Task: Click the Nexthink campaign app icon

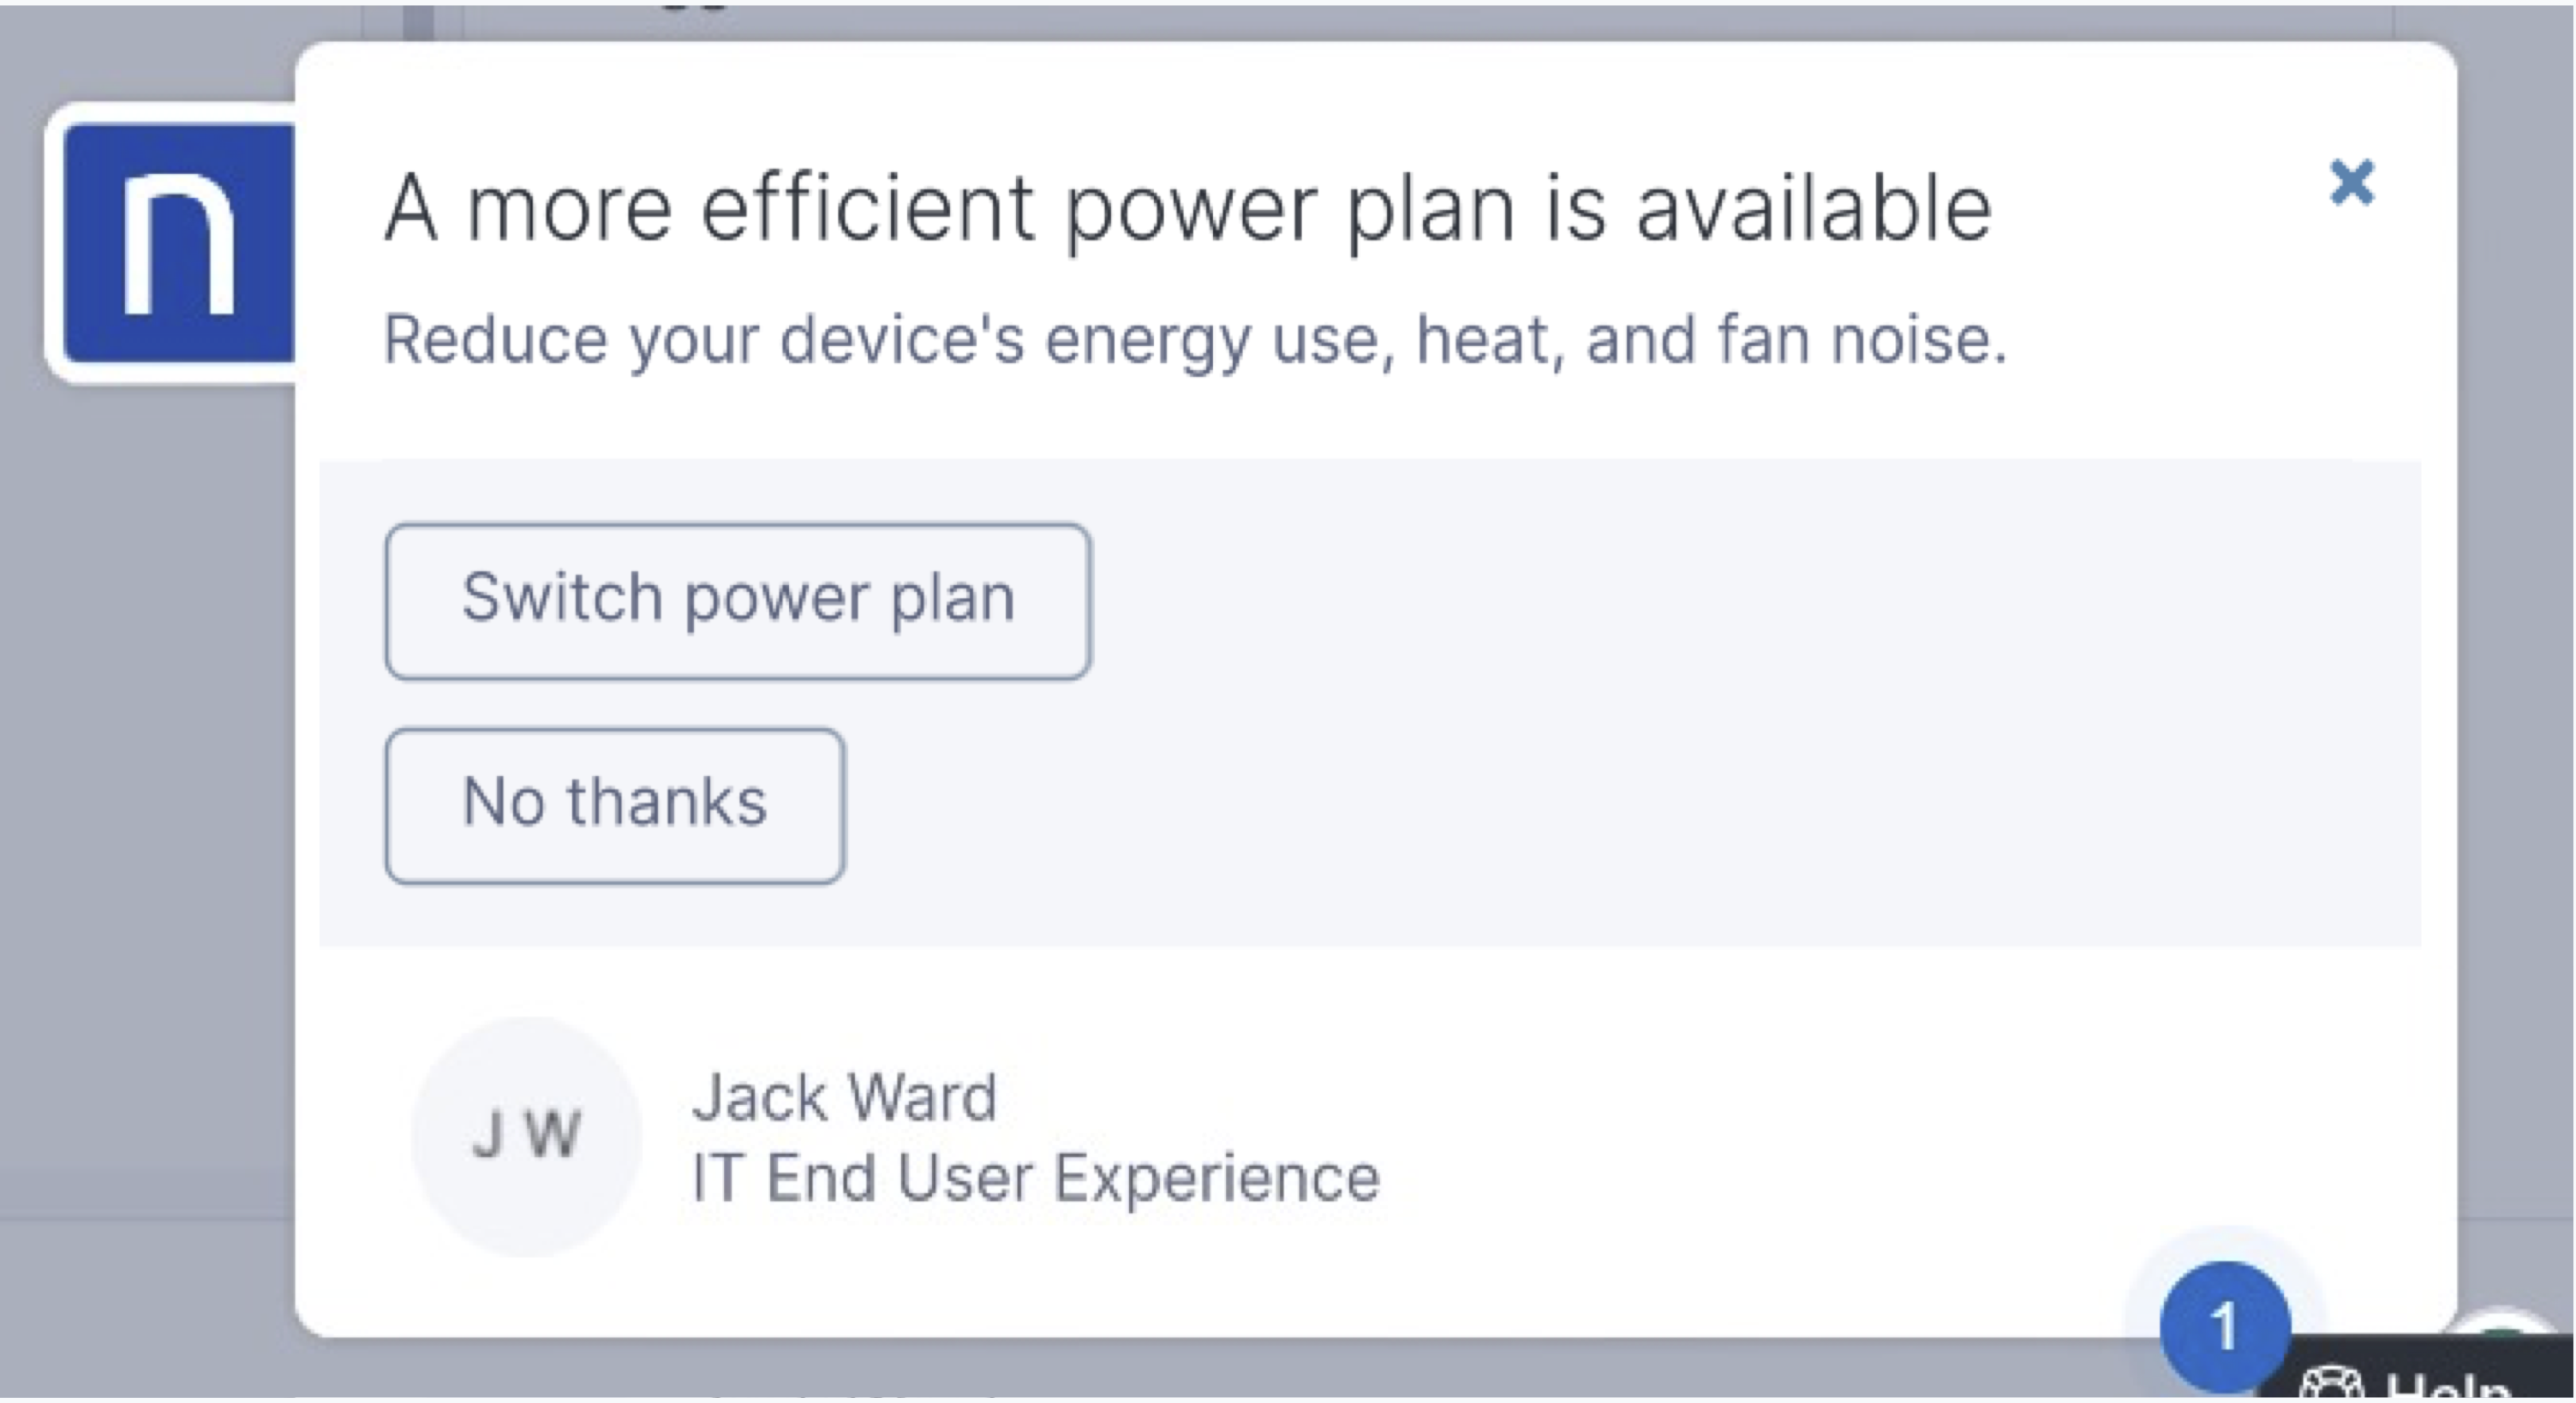Action: click(x=178, y=243)
